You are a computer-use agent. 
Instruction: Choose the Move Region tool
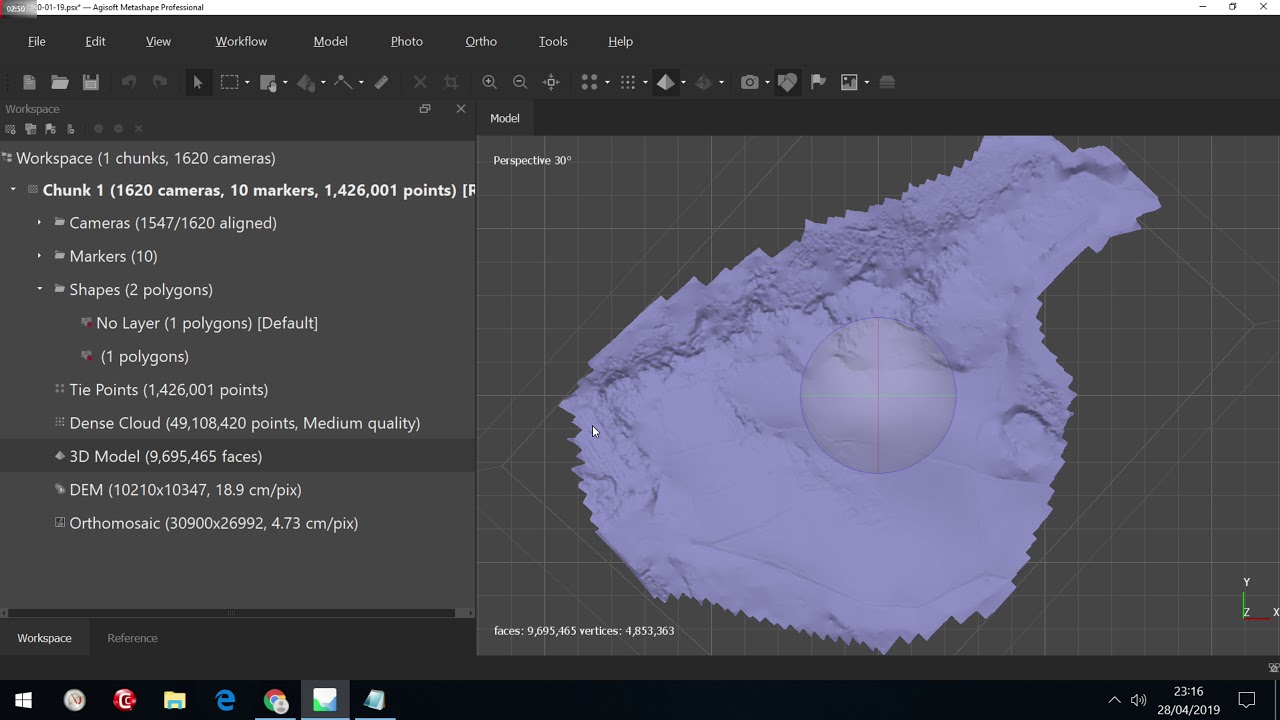tap(267, 82)
